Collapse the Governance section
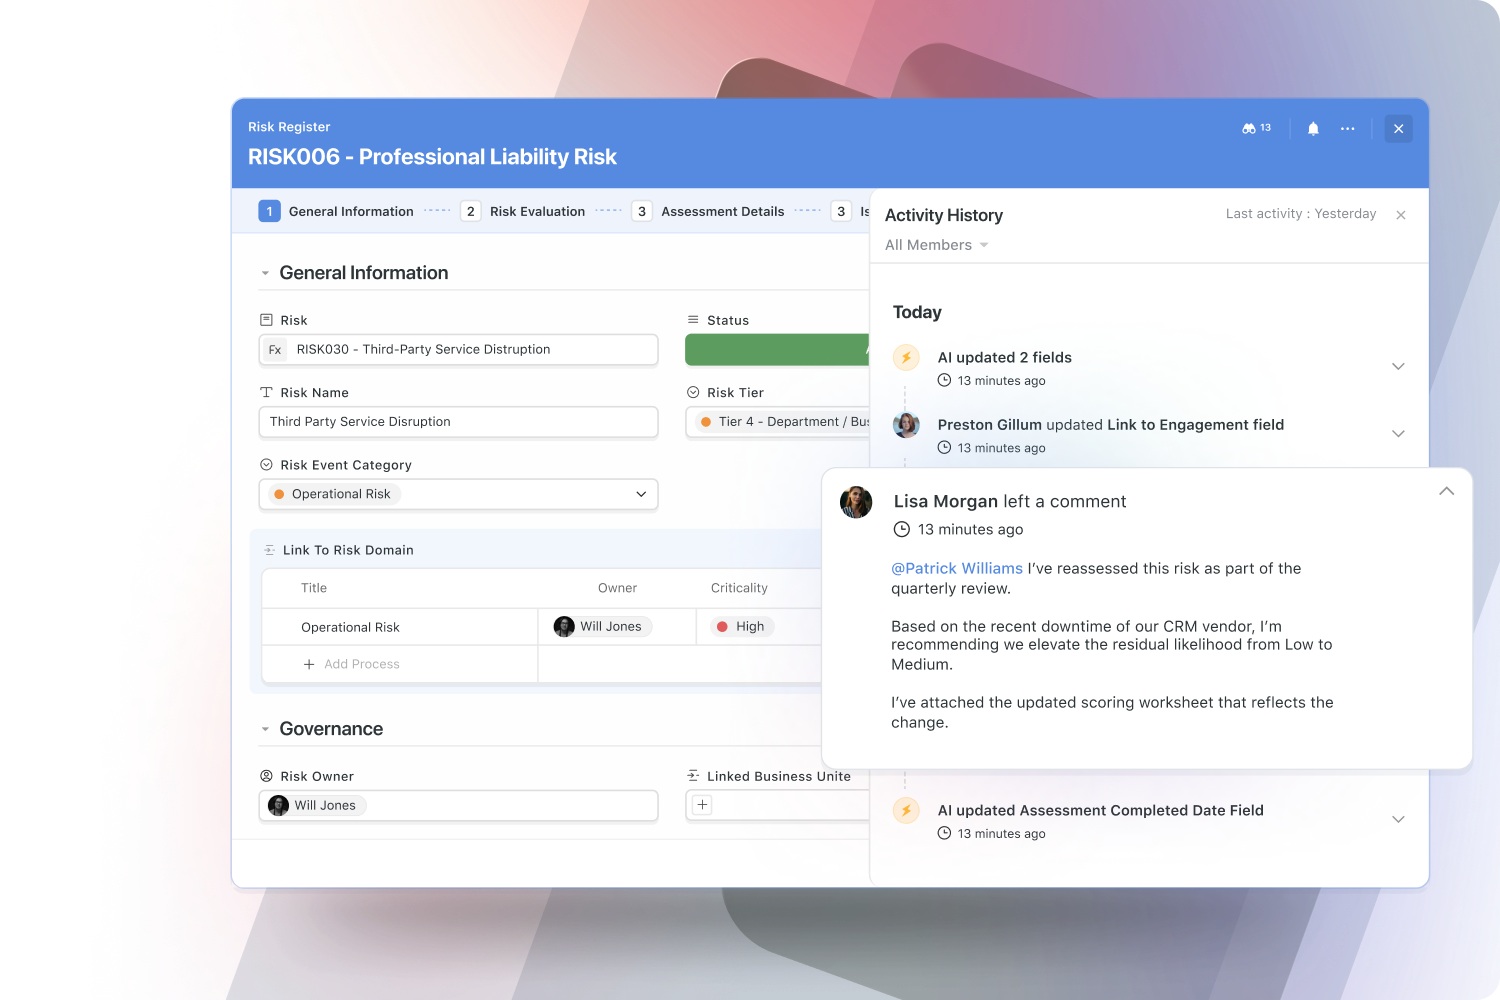This screenshot has width=1500, height=1000. pyautogui.click(x=265, y=729)
